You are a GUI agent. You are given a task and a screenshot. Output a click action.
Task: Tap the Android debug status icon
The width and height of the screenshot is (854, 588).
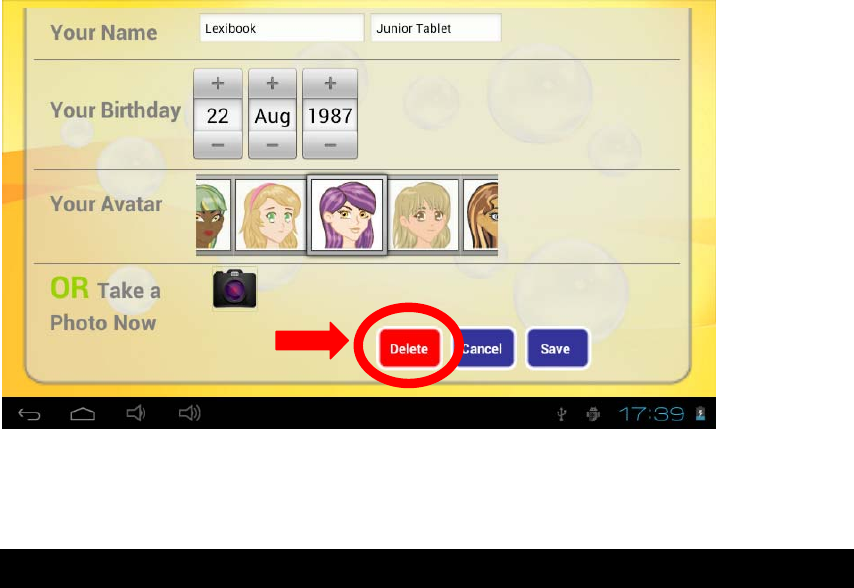pos(593,414)
